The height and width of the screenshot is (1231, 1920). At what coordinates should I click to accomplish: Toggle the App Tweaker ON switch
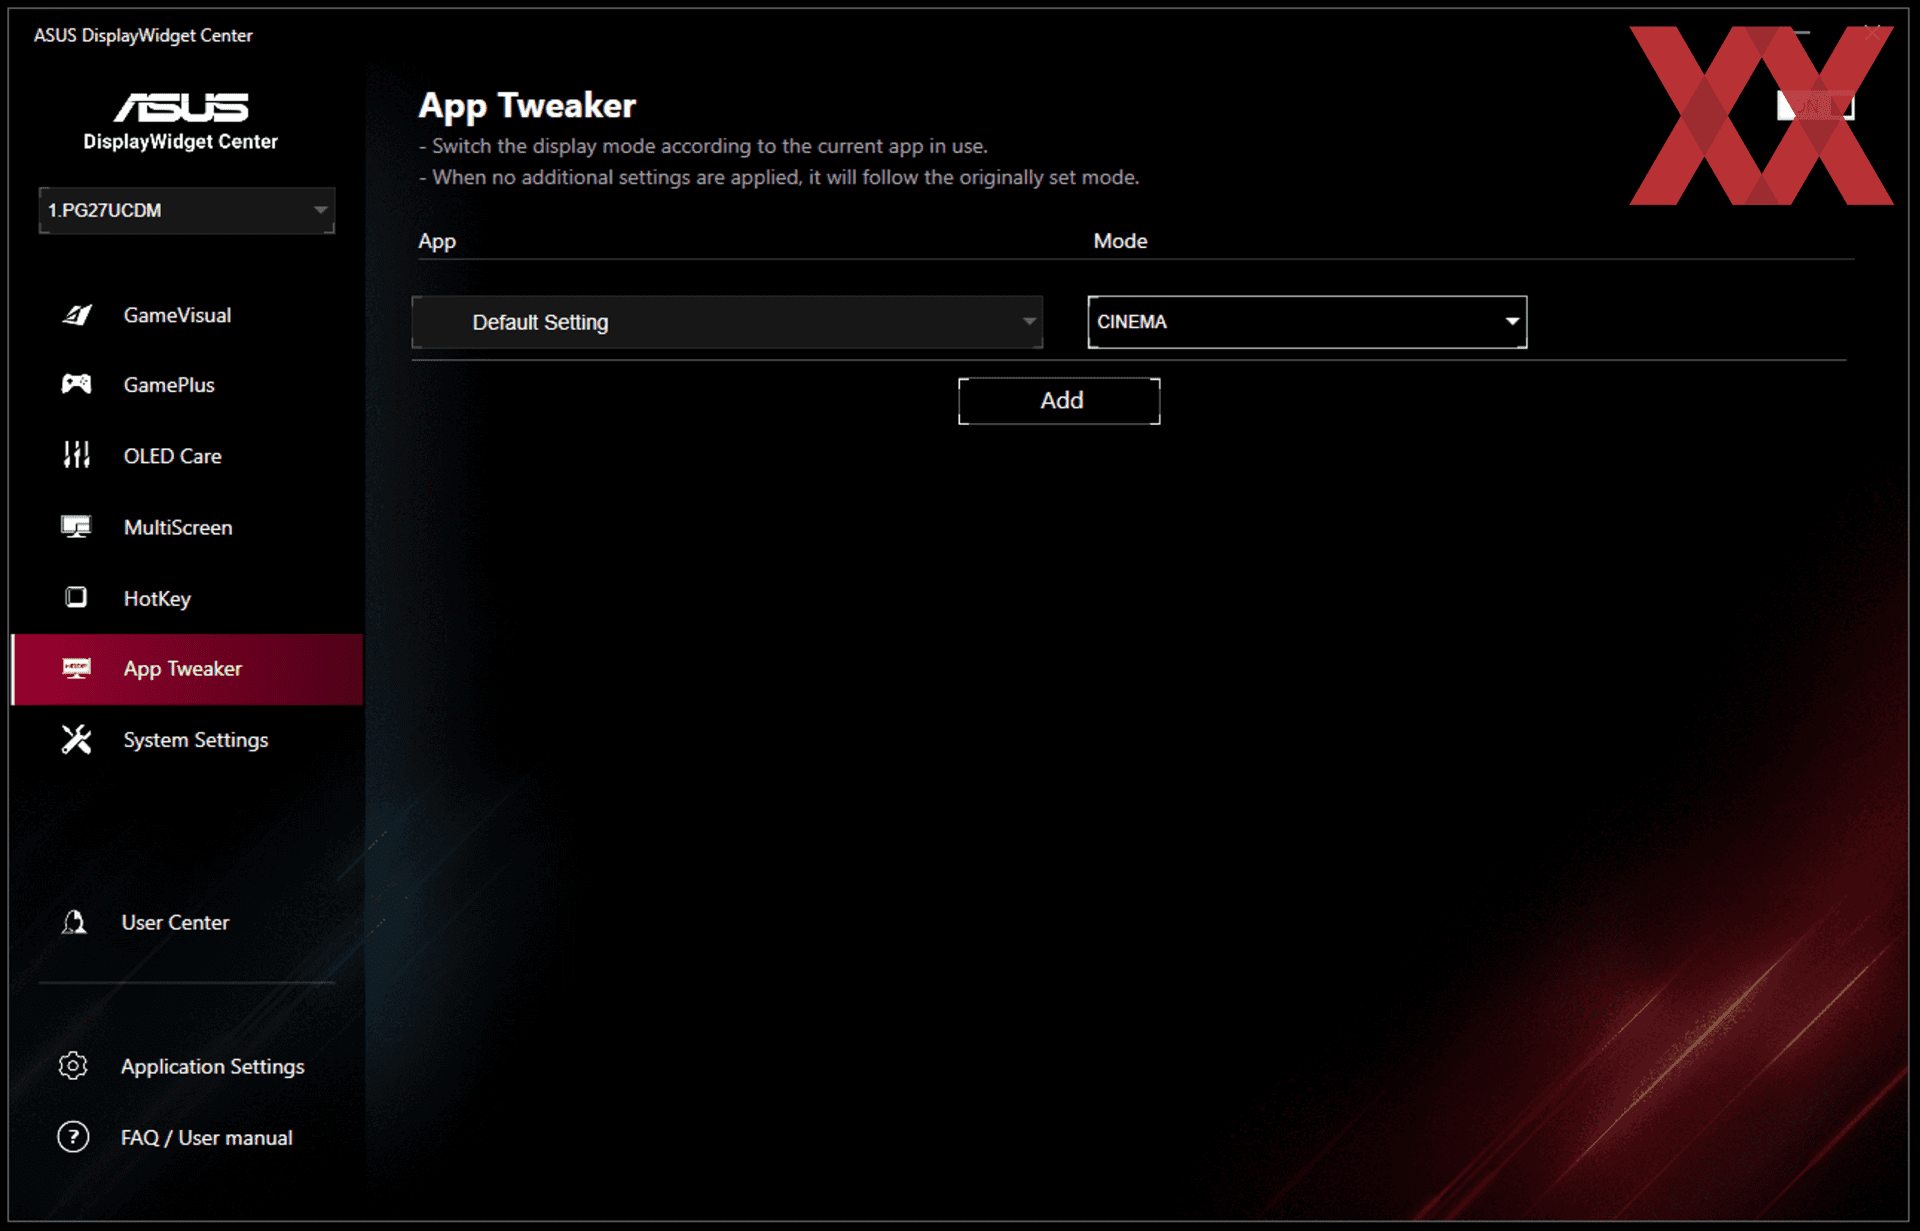pyautogui.click(x=1815, y=105)
